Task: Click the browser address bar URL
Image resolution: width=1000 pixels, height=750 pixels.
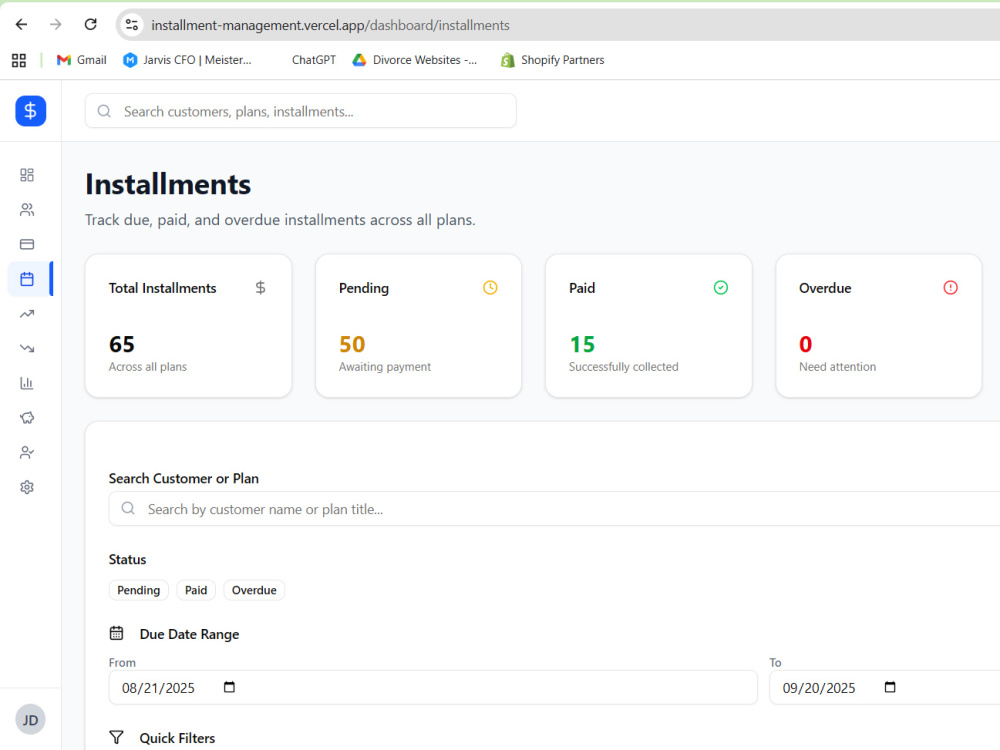Action: click(330, 25)
